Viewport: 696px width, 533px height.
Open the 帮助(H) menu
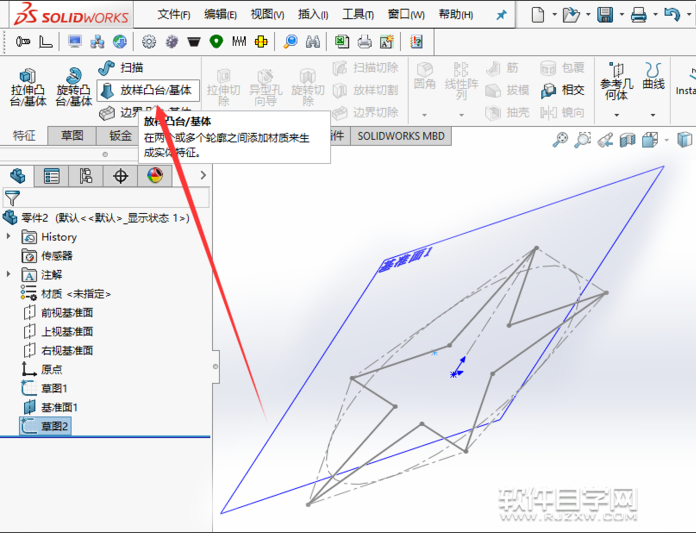click(456, 15)
